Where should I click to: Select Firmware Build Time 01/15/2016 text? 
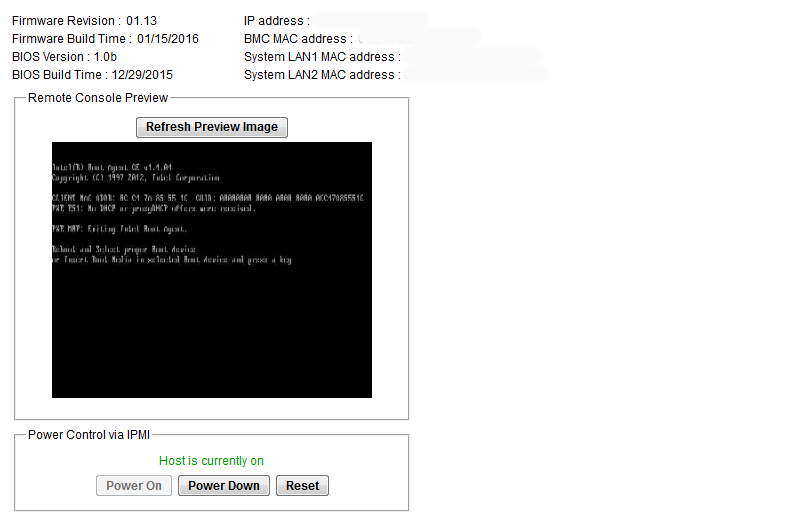coord(105,39)
